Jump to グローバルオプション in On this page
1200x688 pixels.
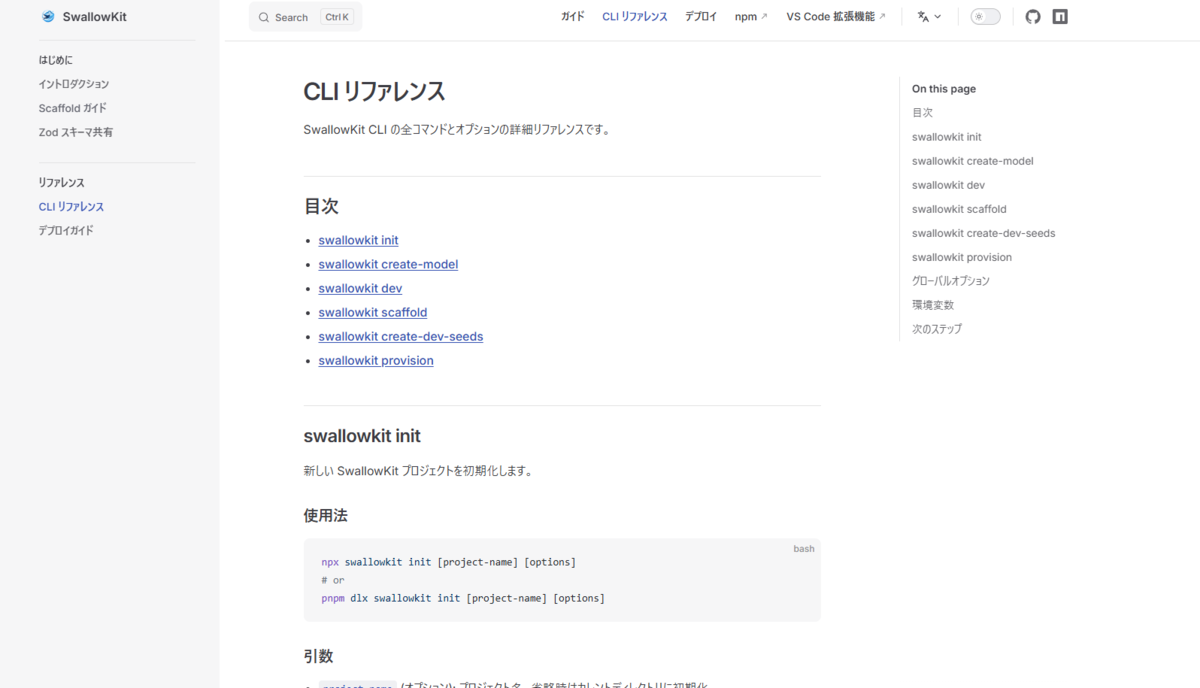(x=951, y=281)
